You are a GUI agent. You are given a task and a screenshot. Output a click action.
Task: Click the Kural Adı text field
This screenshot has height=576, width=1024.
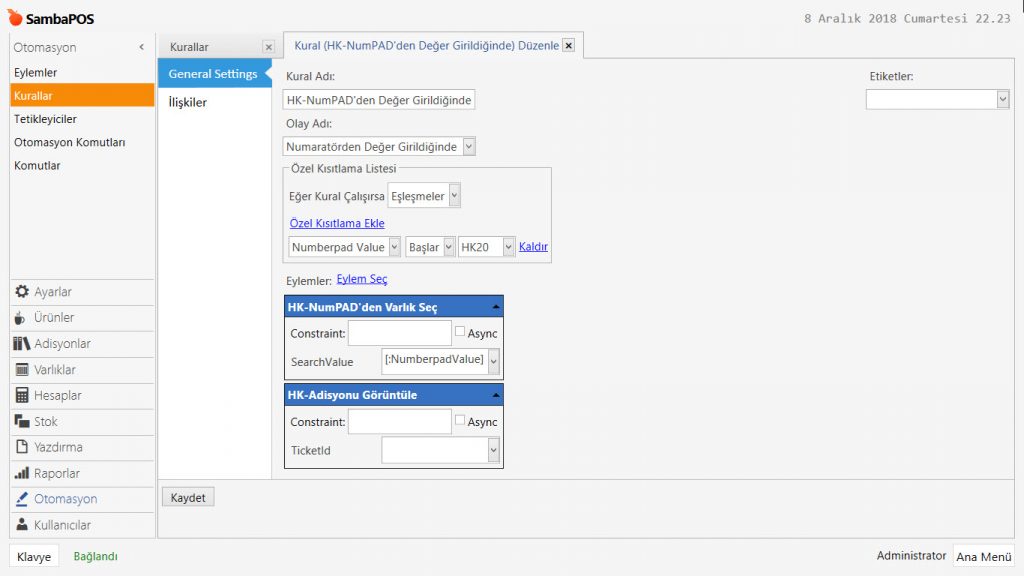pos(379,100)
